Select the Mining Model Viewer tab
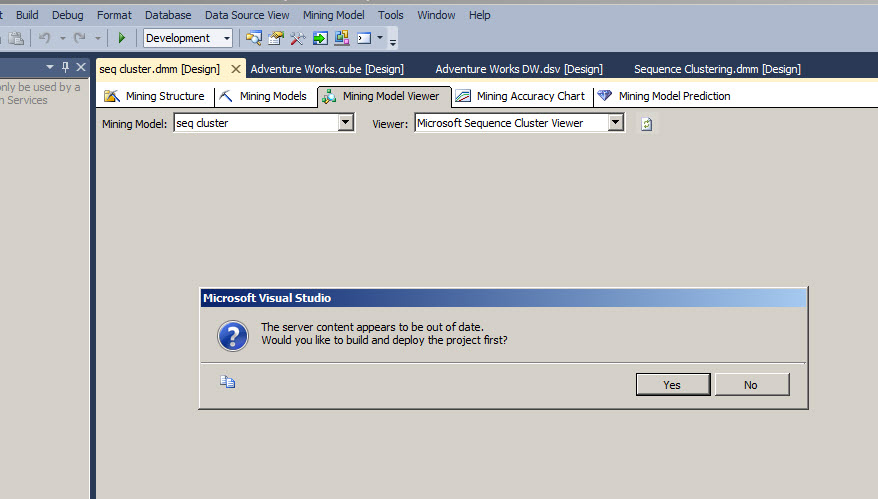Screen dimensions: 878x499 click(x=384, y=96)
